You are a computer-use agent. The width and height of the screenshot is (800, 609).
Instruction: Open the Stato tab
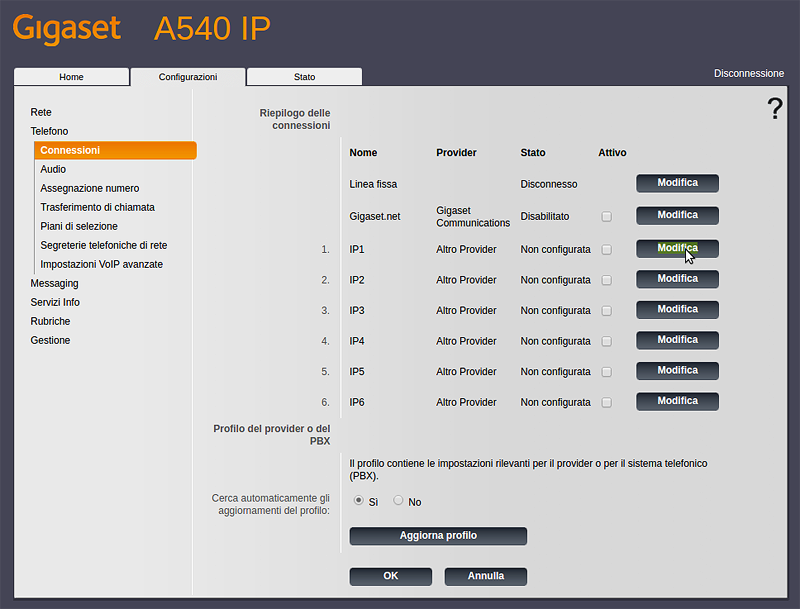coord(305,77)
